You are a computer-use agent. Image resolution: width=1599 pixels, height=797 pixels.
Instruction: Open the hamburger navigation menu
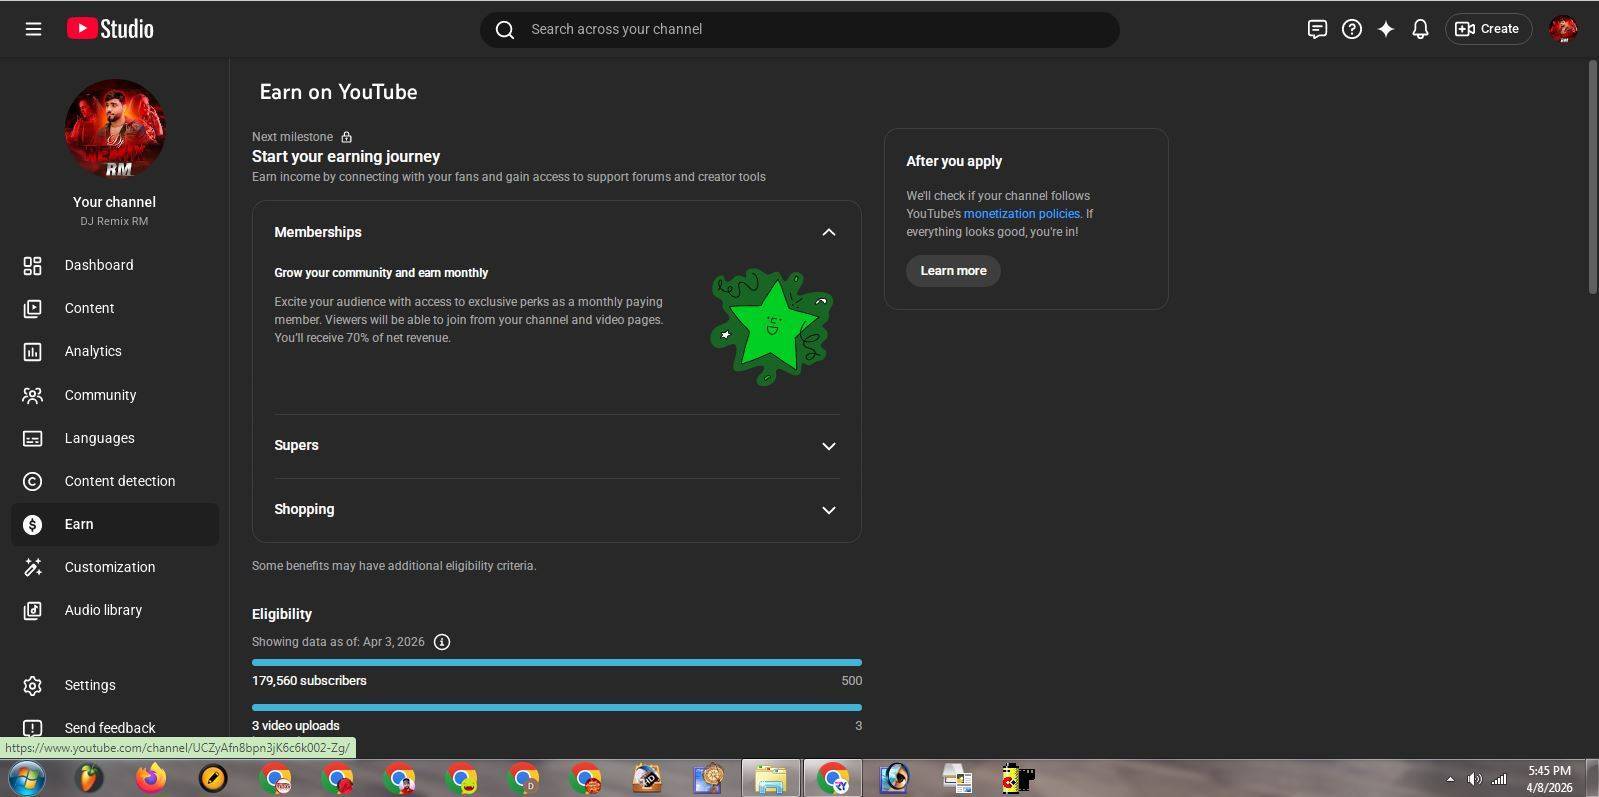point(33,29)
